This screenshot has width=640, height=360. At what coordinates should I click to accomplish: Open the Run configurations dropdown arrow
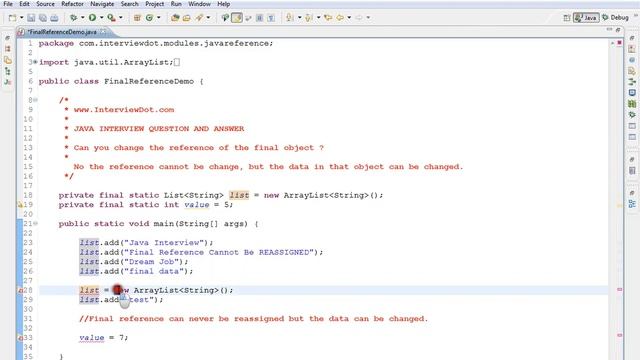[101, 18]
